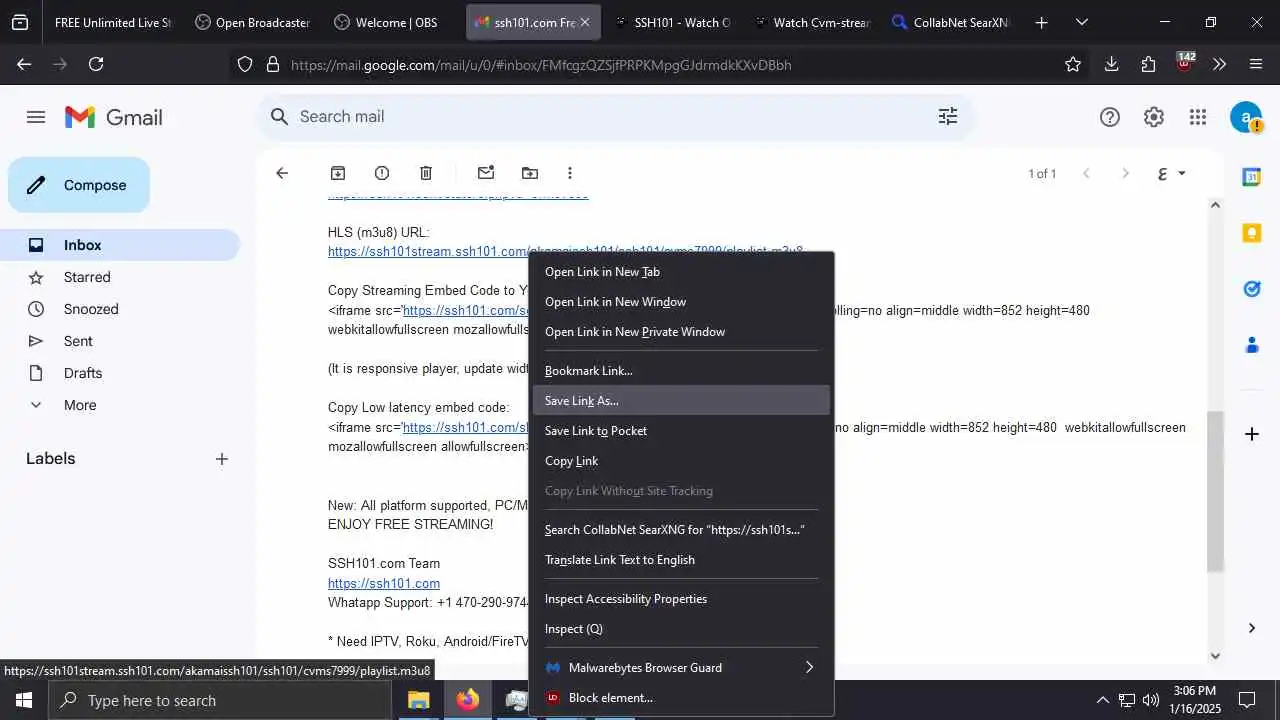Open Contacts side panel icon
Viewport: 1280px width, 720px height.
click(1251, 345)
